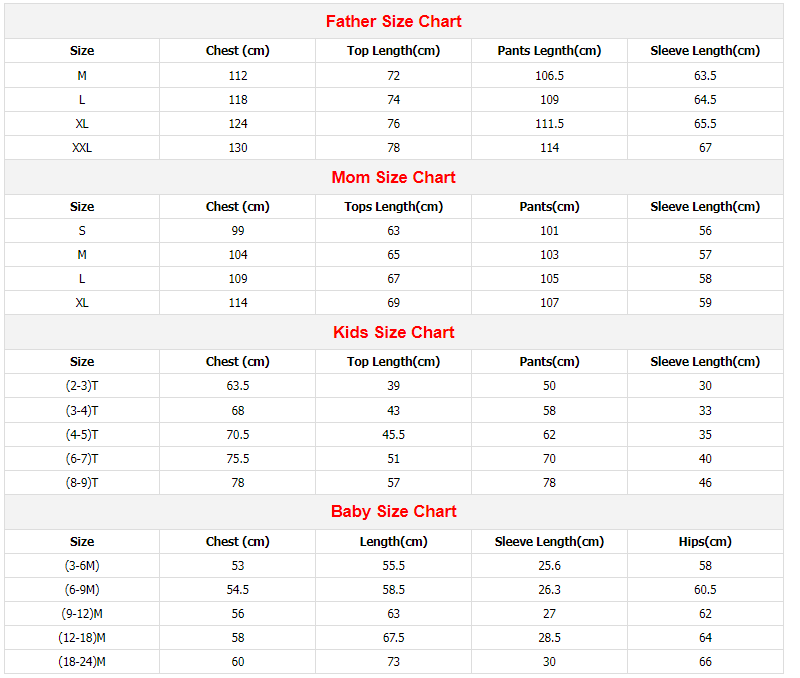Click the Tops Length(cm) column header
This screenshot has height=678, width=800.
[393, 207]
